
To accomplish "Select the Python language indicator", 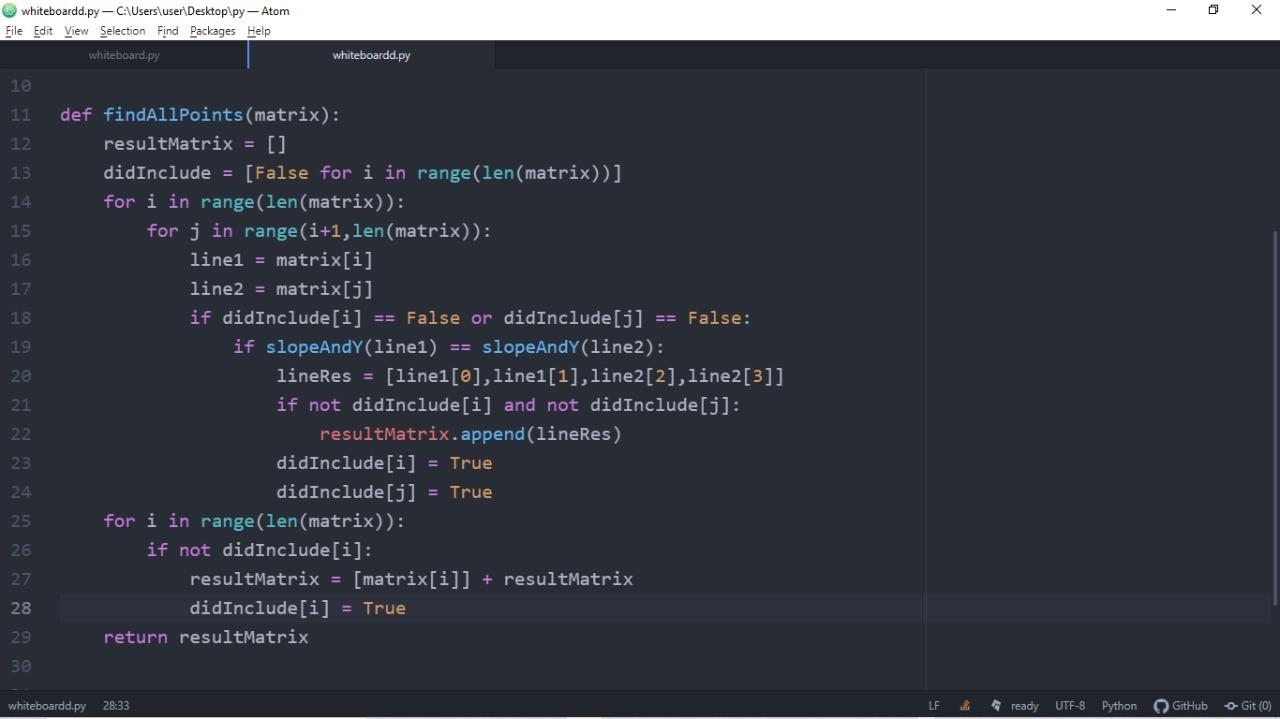I will click(x=1118, y=705).
